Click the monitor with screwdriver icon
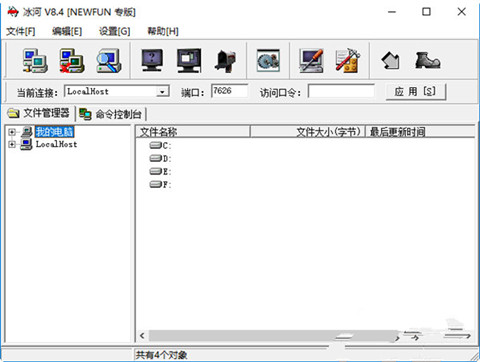480x362 pixels. click(x=311, y=61)
